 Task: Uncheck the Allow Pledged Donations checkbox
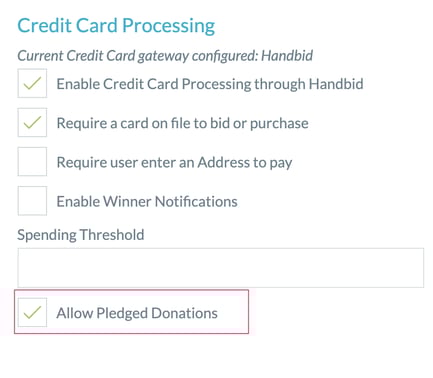click(x=32, y=312)
